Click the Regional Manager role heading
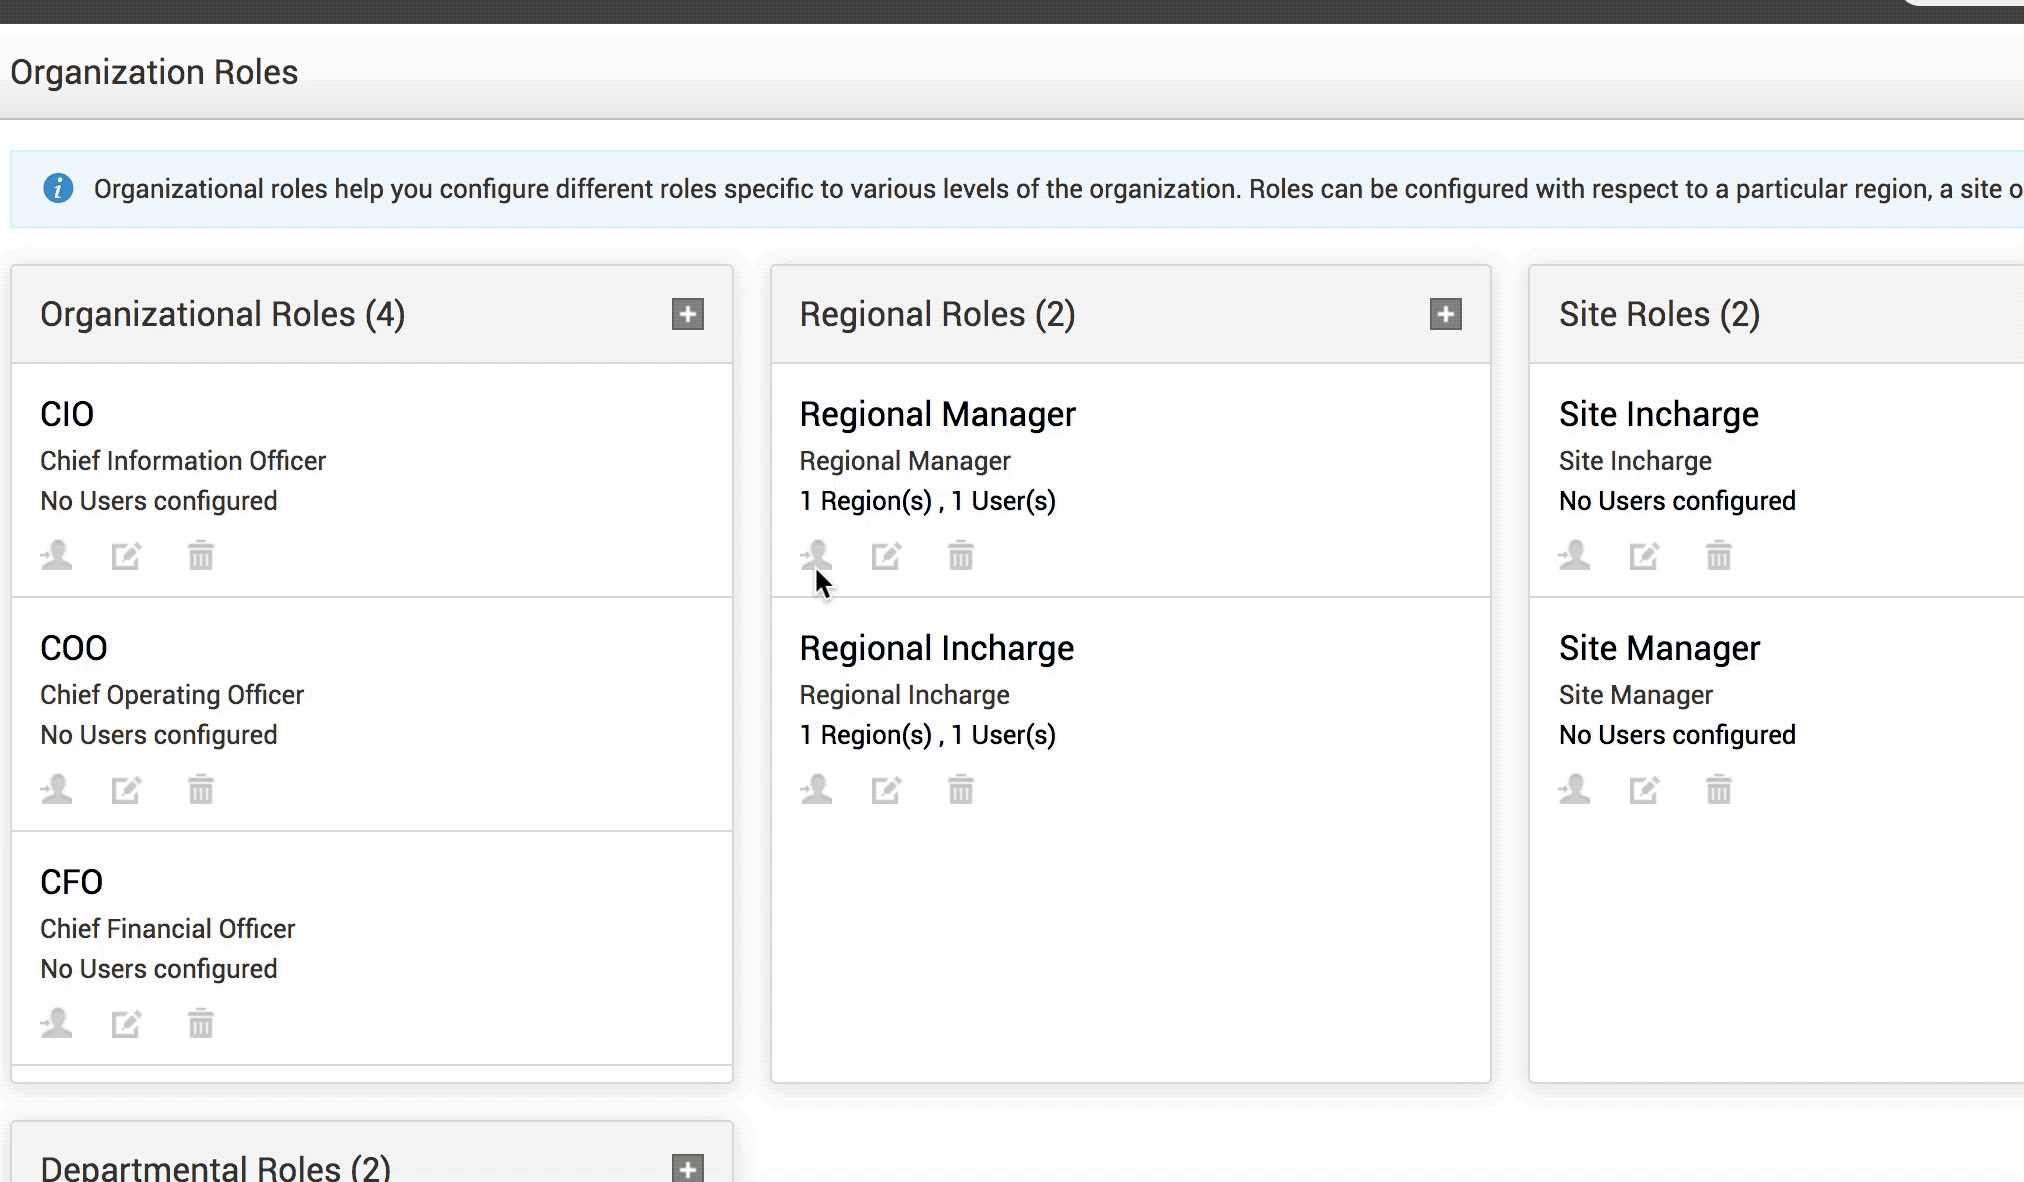The width and height of the screenshot is (2024, 1182). click(x=937, y=414)
